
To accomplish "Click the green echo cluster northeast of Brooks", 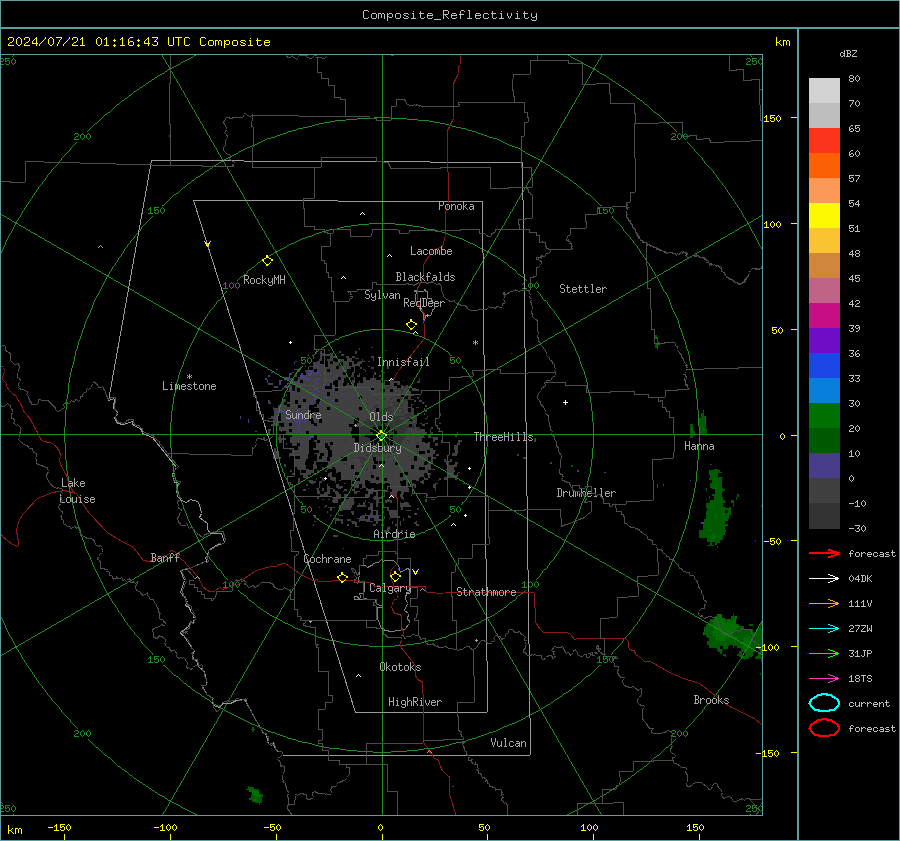I will (x=732, y=635).
